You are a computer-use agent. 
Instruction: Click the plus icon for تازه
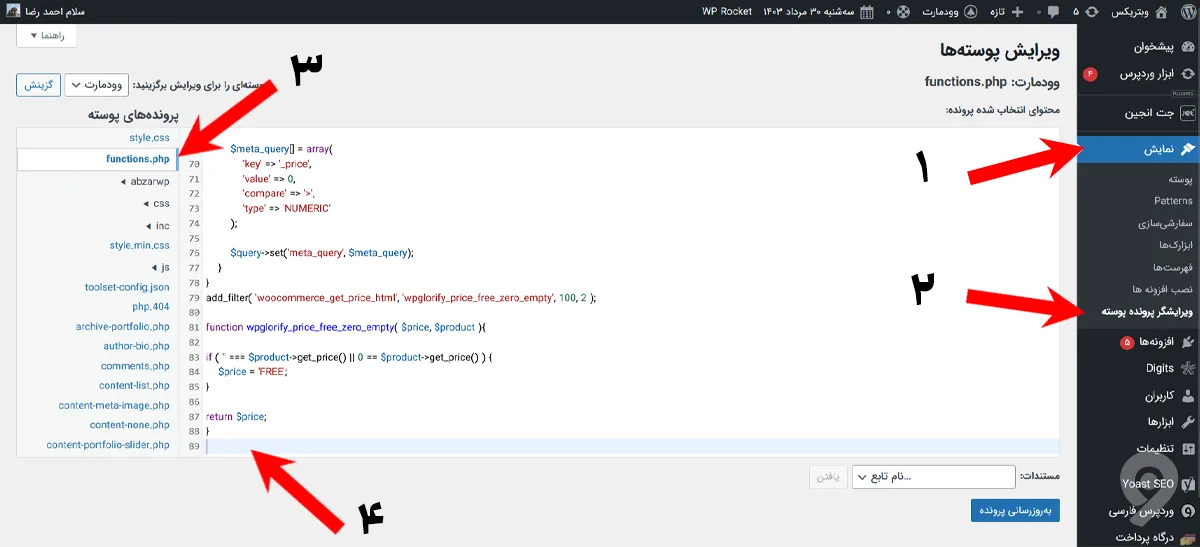click(x=1017, y=12)
